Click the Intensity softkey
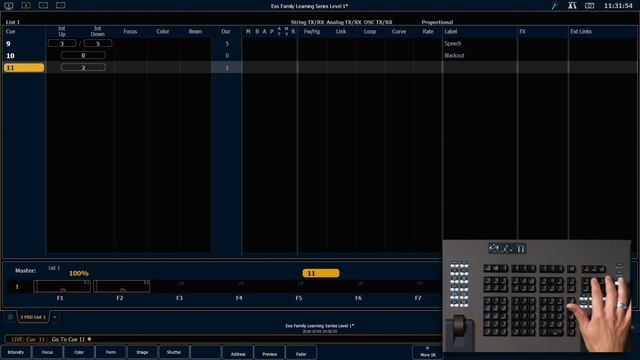The image size is (640, 360). [16, 352]
